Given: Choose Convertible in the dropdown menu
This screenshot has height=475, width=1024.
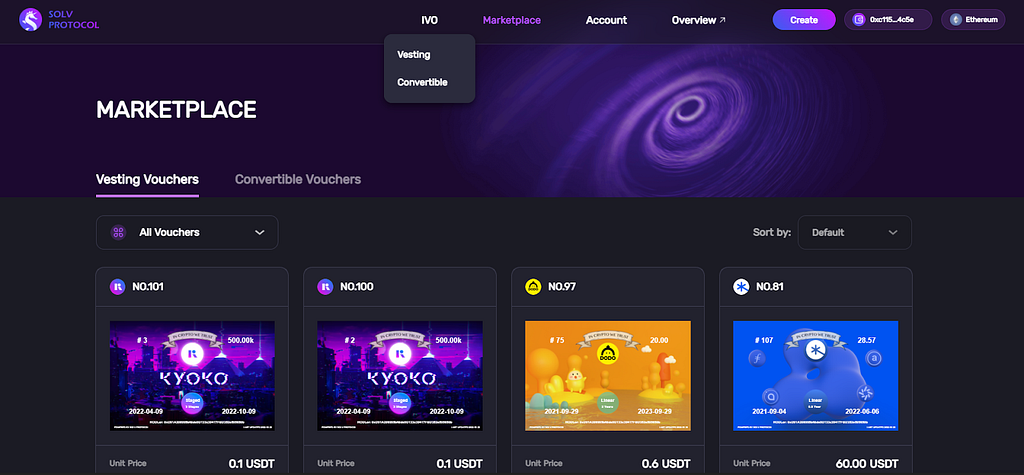Looking at the screenshot, I should (423, 82).
